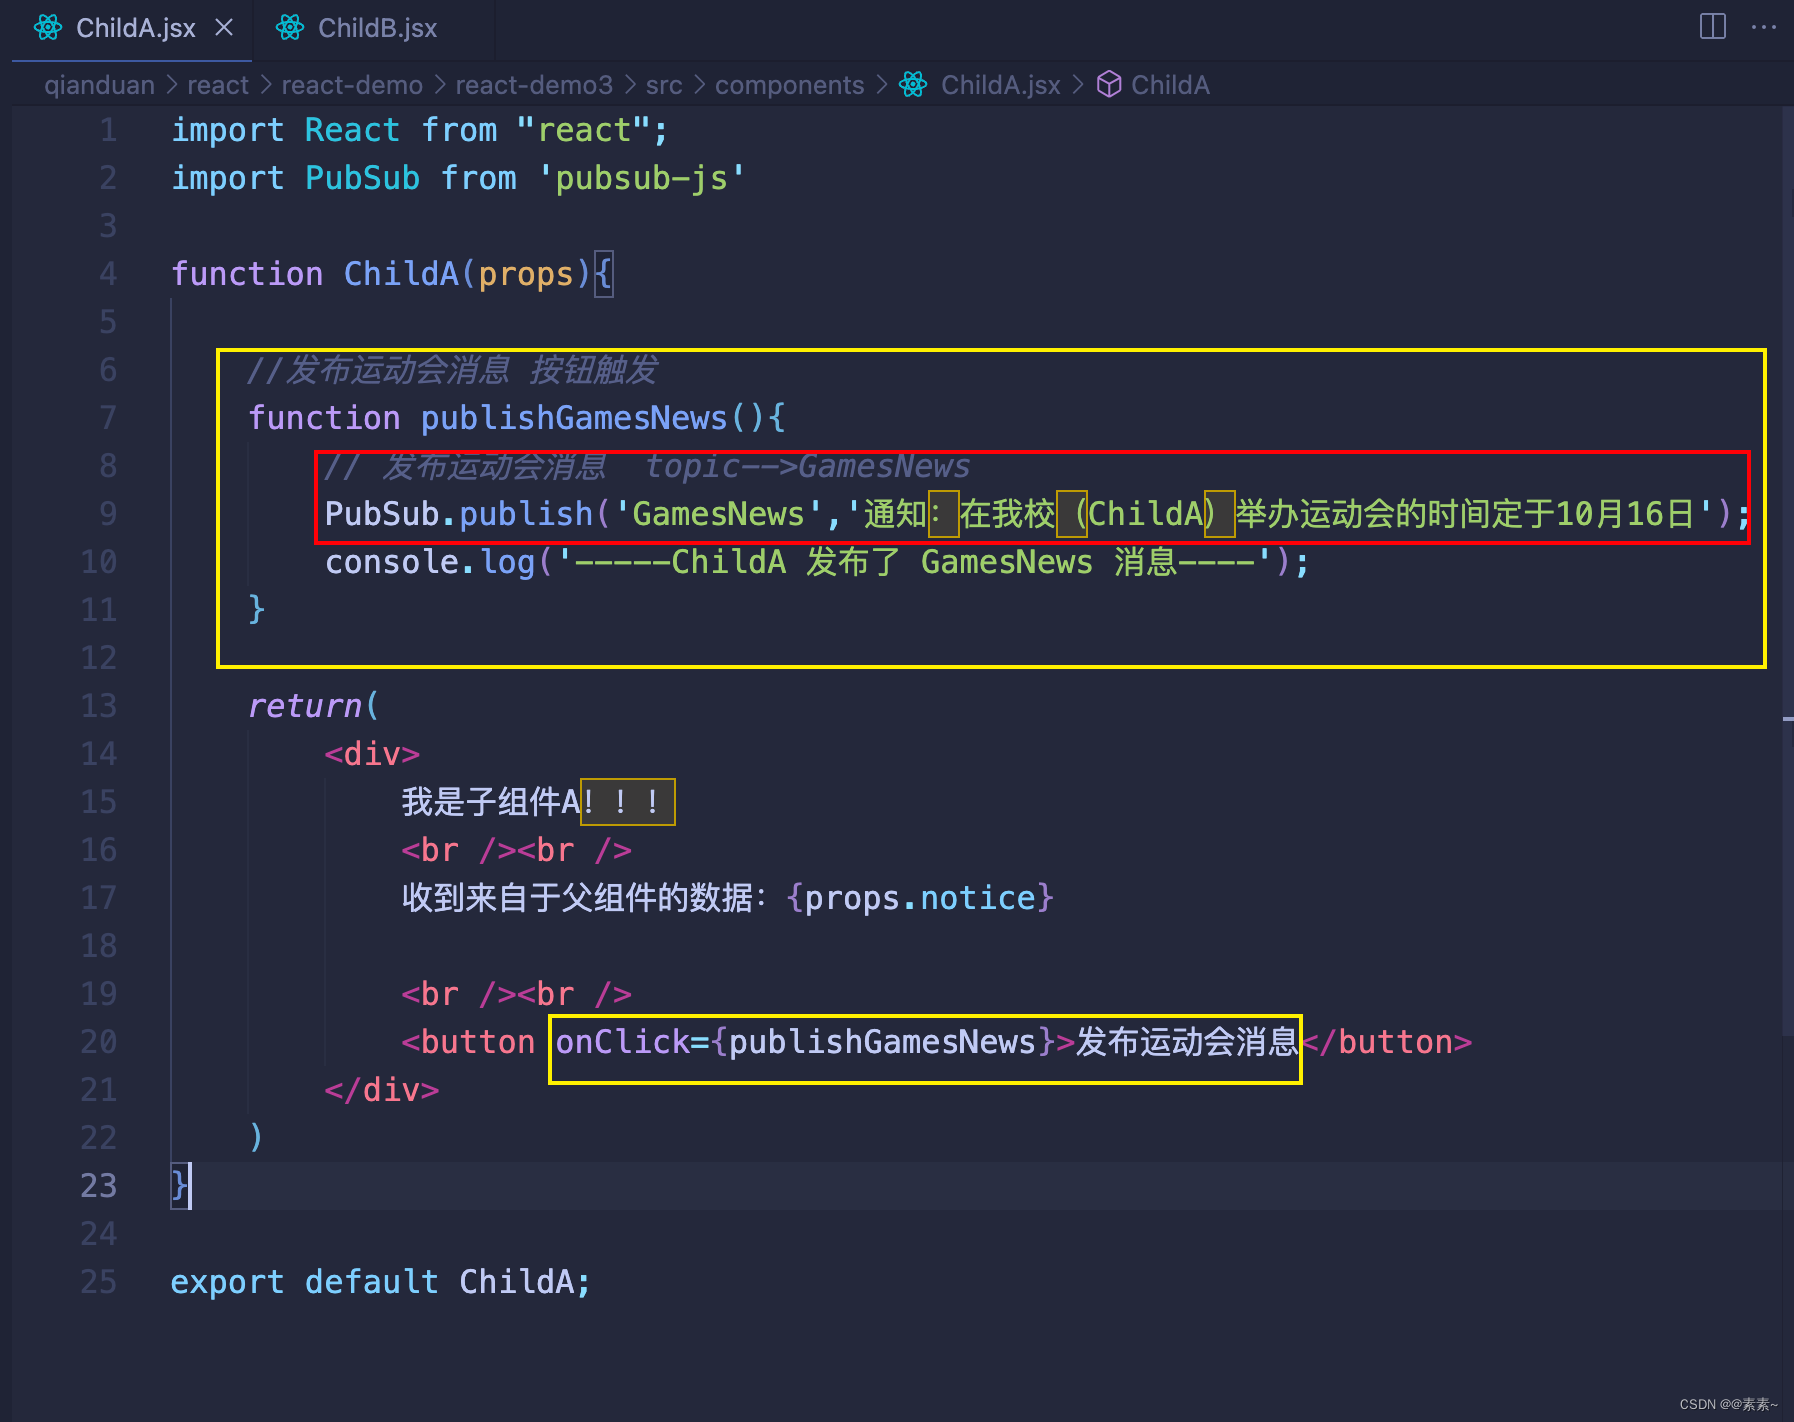Click the Split Editor icon
The height and width of the screenshot is (1422, 1794).
click(1712, 27)
